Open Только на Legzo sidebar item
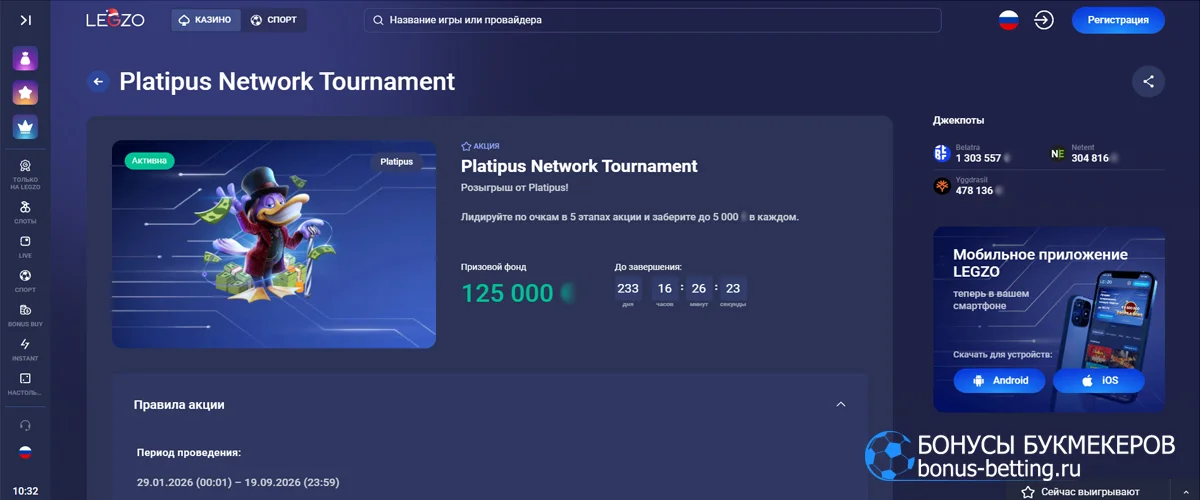1200x500 pixels. click(25, 174)
